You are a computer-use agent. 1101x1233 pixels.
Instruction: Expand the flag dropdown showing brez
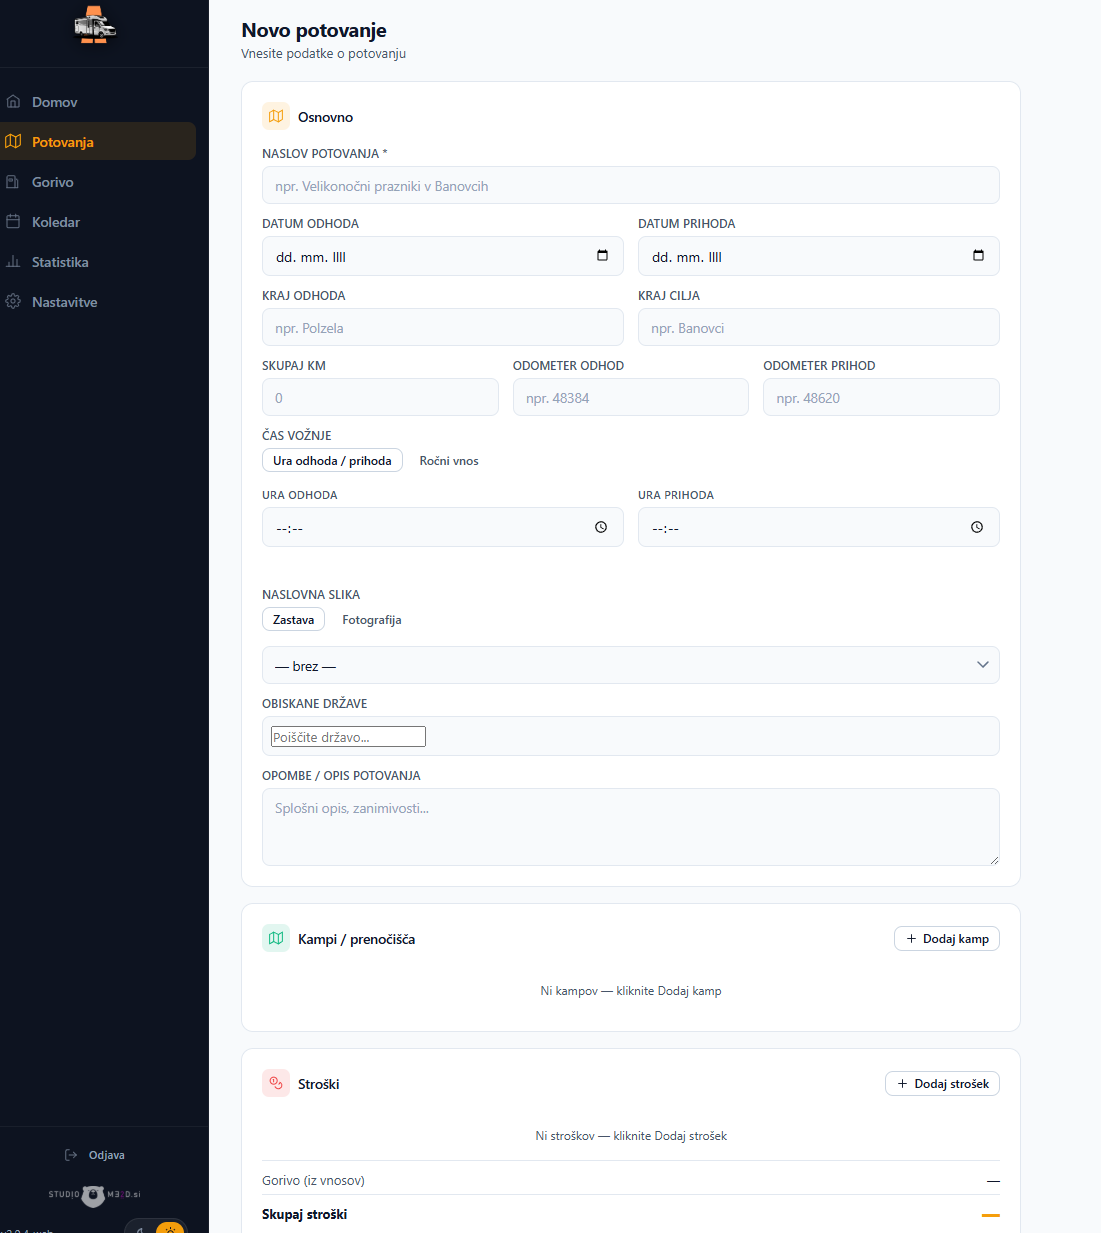(x=630, y=665)
